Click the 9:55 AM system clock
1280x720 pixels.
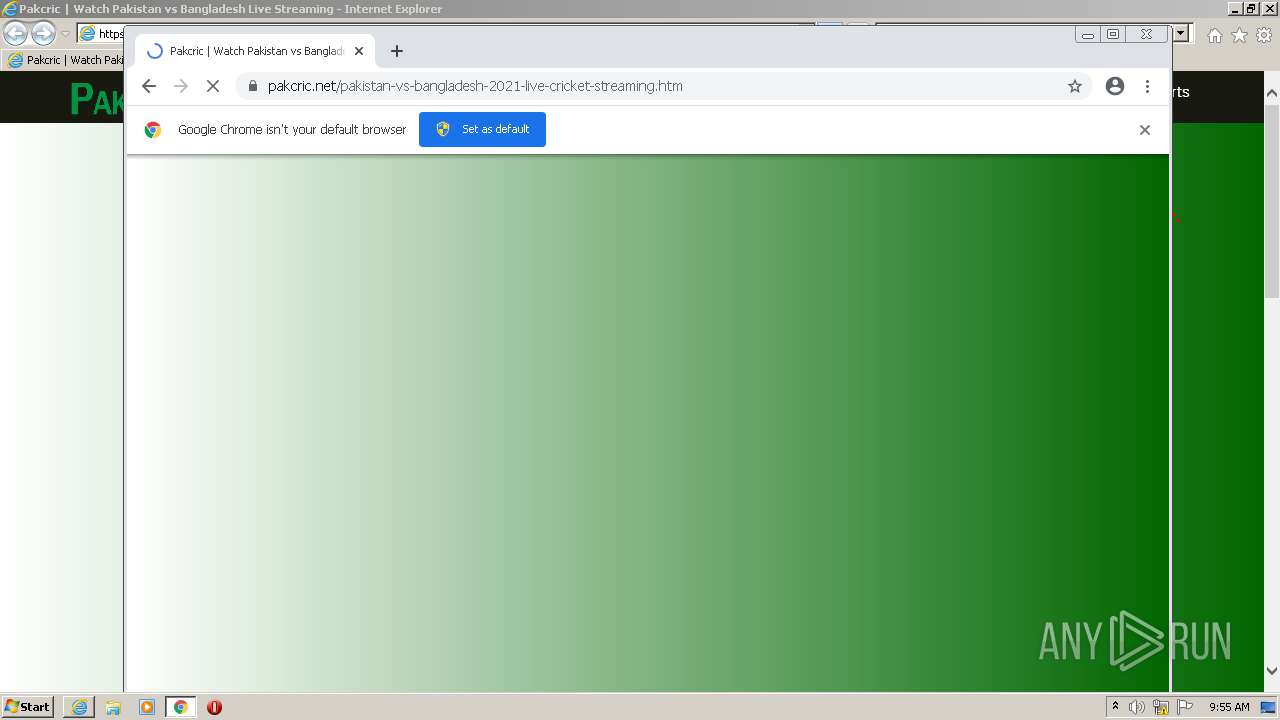click(1229, 707)
